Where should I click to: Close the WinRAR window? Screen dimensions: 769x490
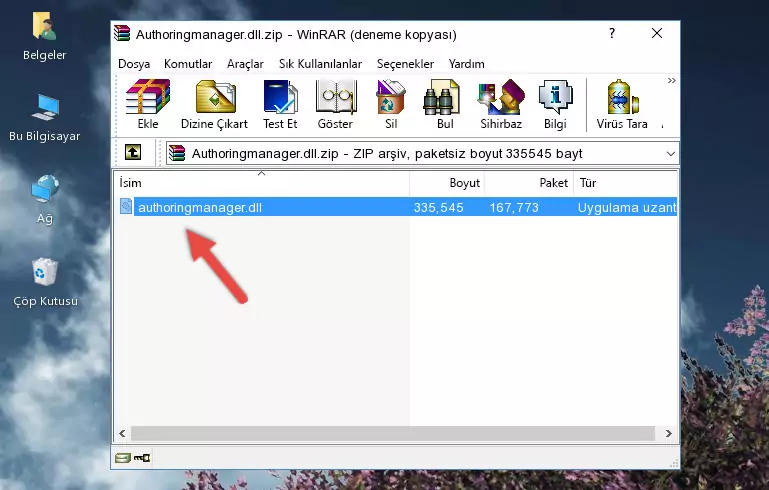click(x=657, y=33)
